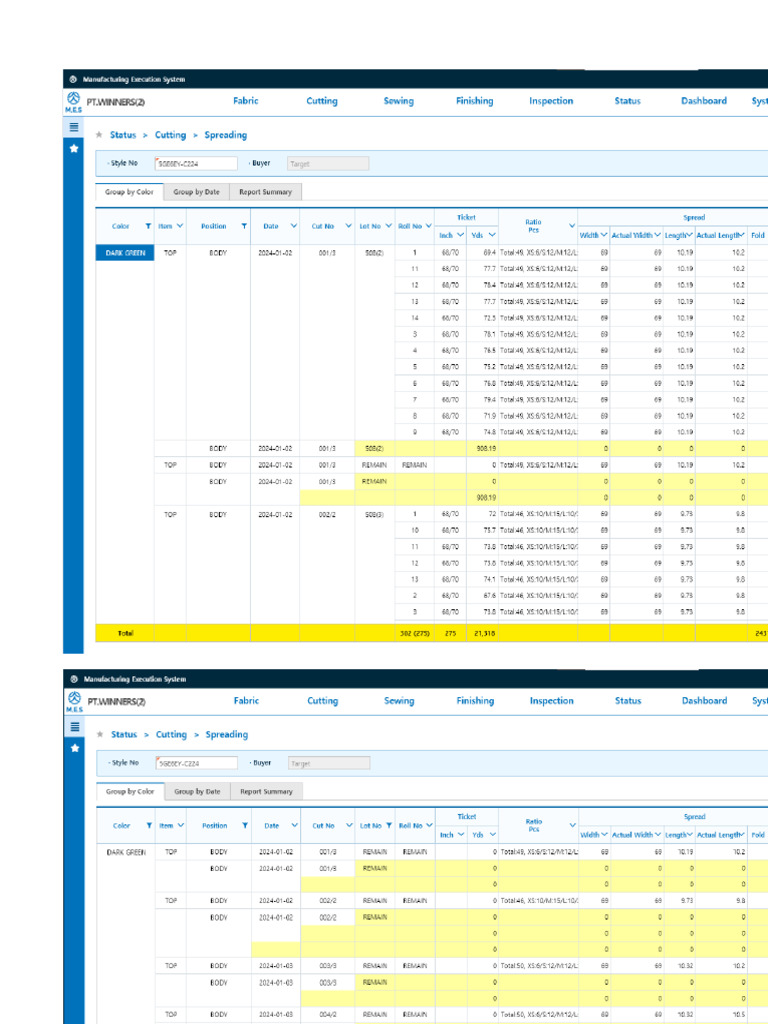This screenshot has height=1024, width=768.
Task: Open the Report Summary tab in the lower window
Action: (x=266, y=791)
